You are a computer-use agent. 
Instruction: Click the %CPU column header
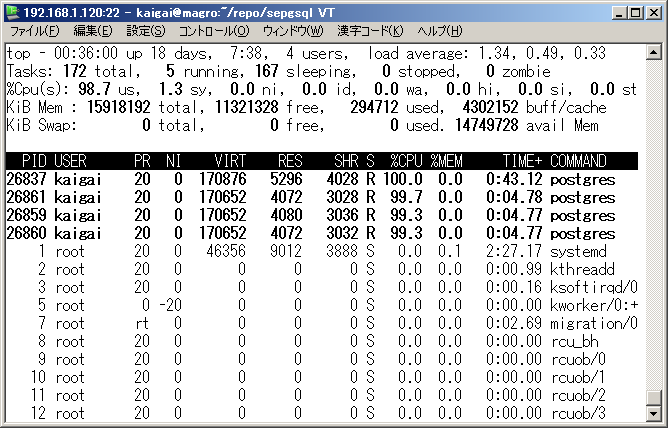pos(405,161)
